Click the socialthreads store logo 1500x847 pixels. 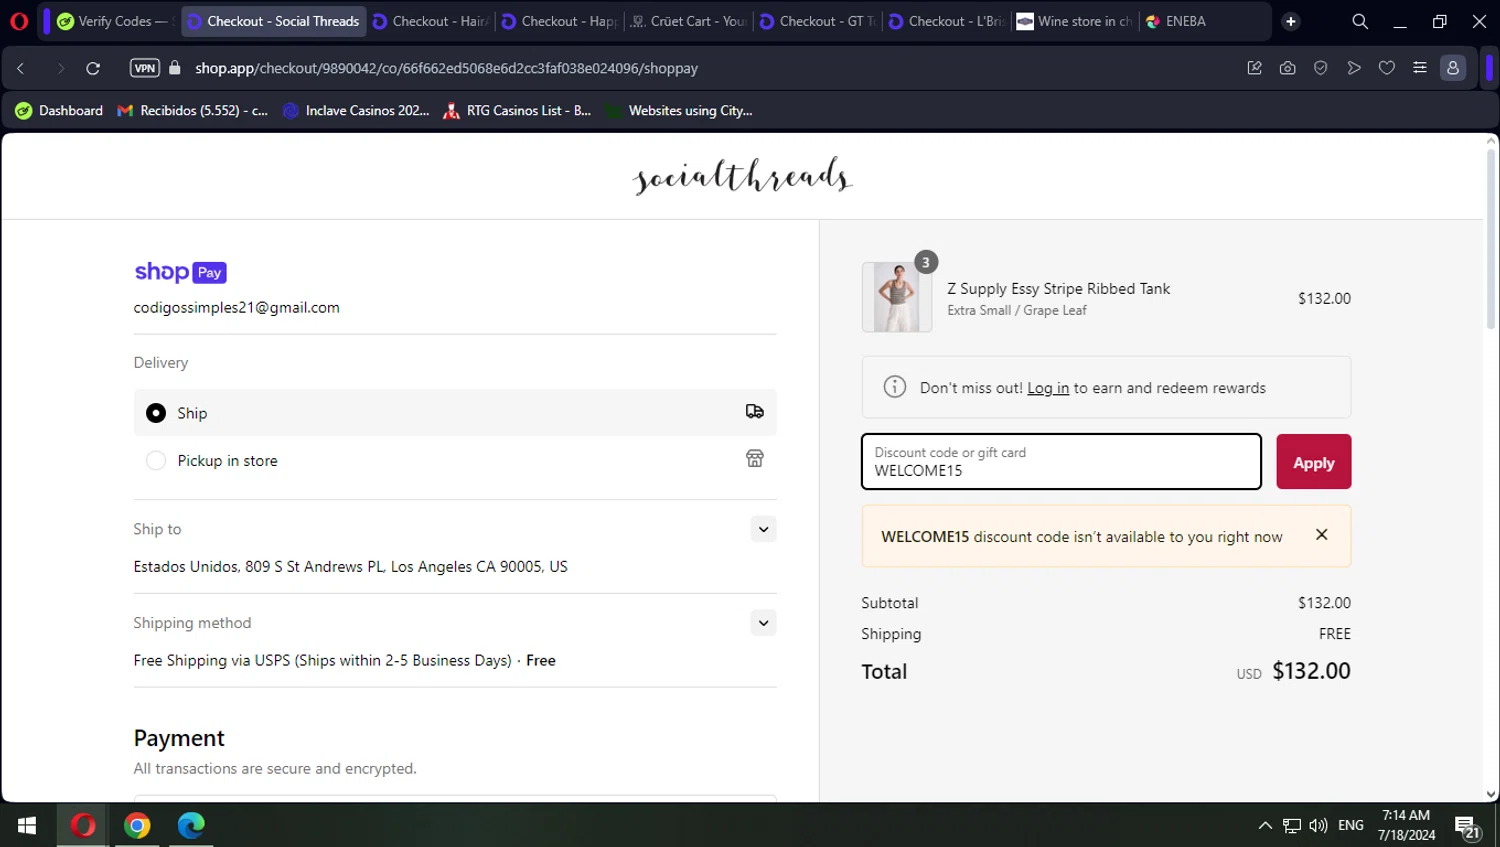pos(743,176)
